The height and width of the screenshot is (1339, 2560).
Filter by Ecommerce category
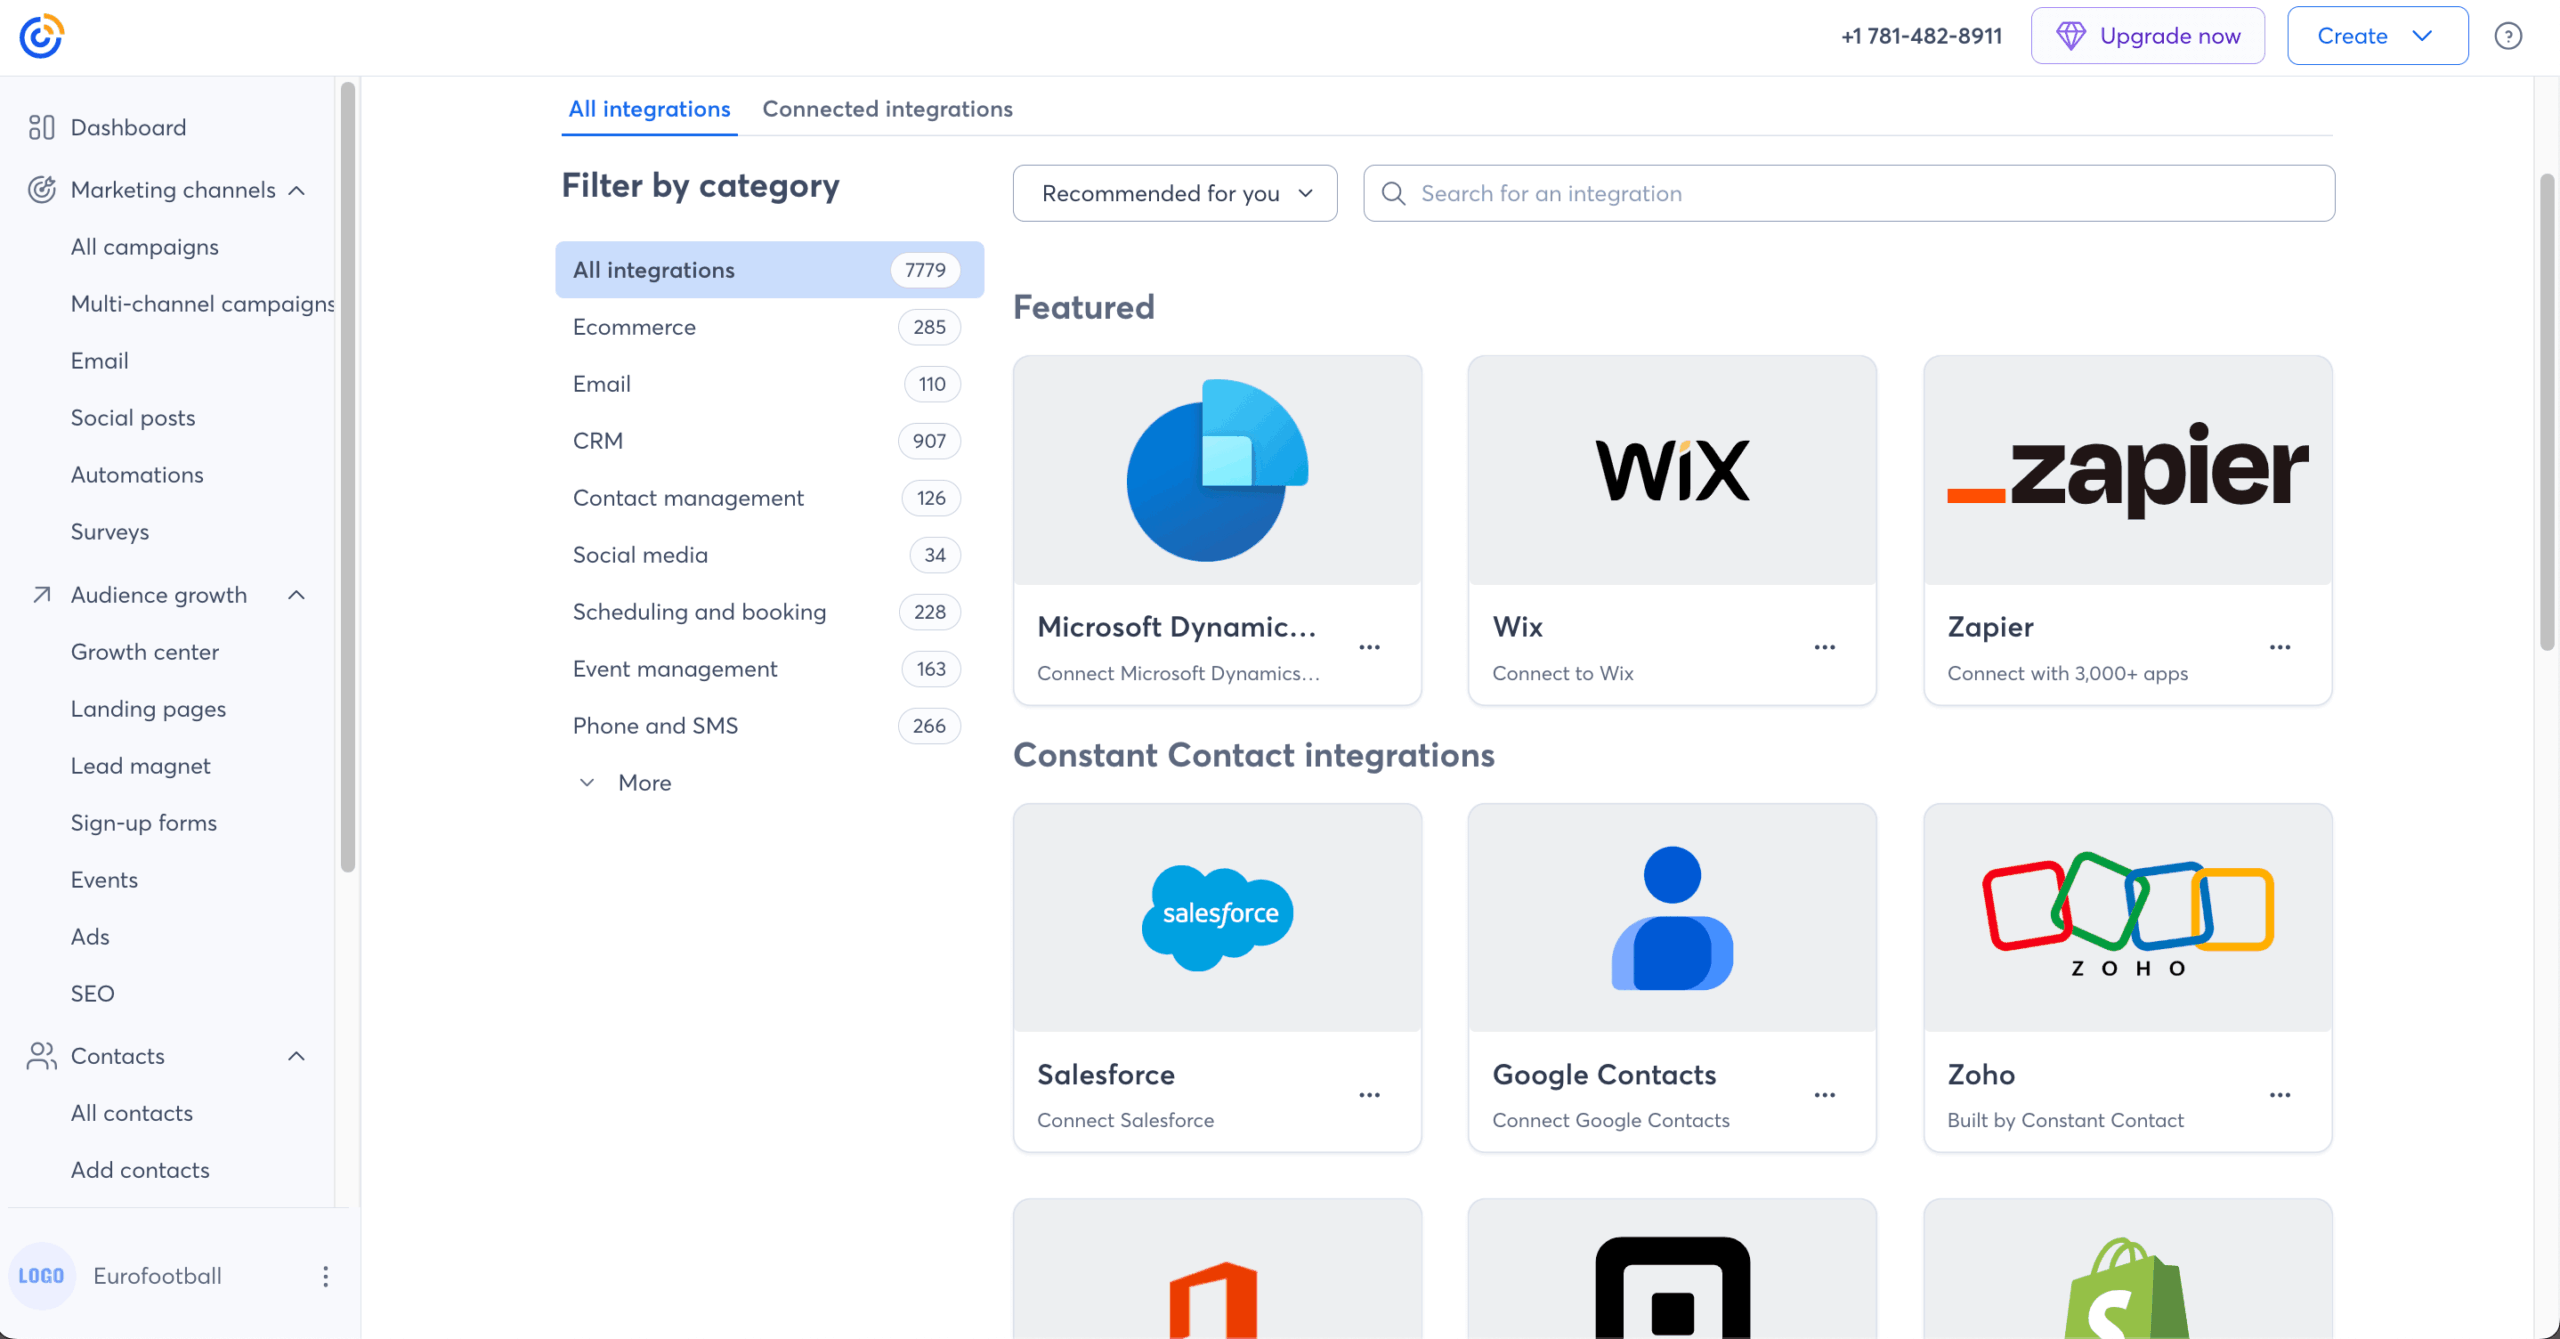tap(769, 327)
